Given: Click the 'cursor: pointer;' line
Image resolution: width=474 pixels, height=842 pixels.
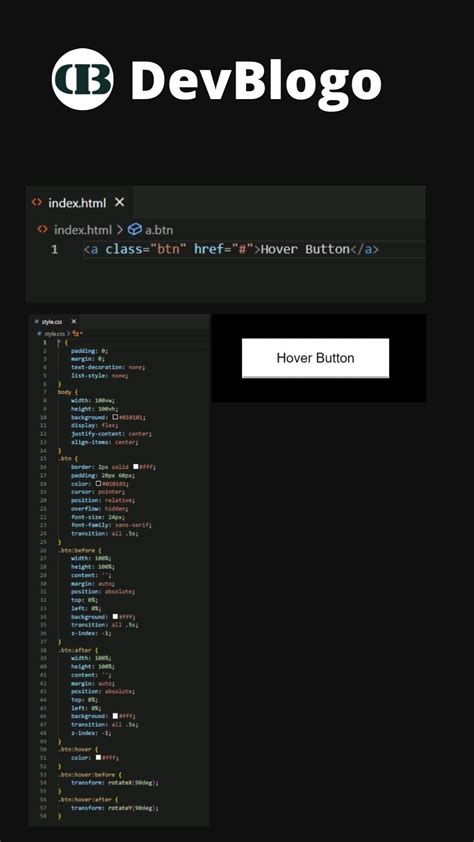Looking at the screenshot, I should coord(98,491).
